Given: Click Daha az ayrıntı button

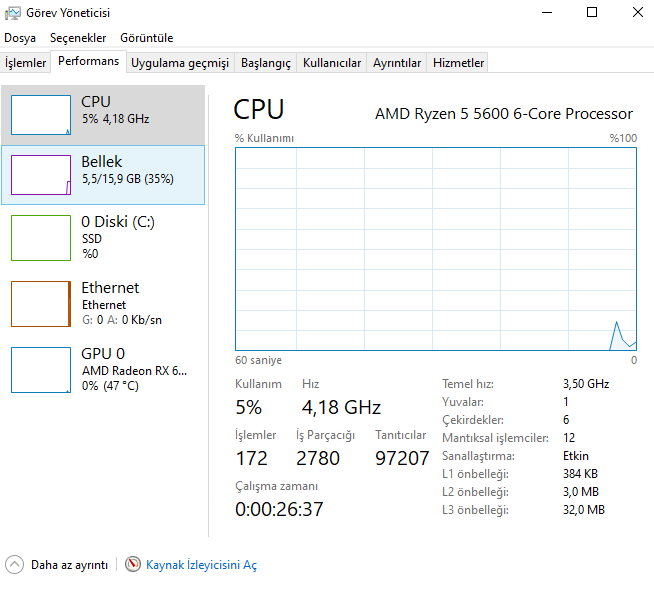Looking at the screenshot, I should (69, 565).
